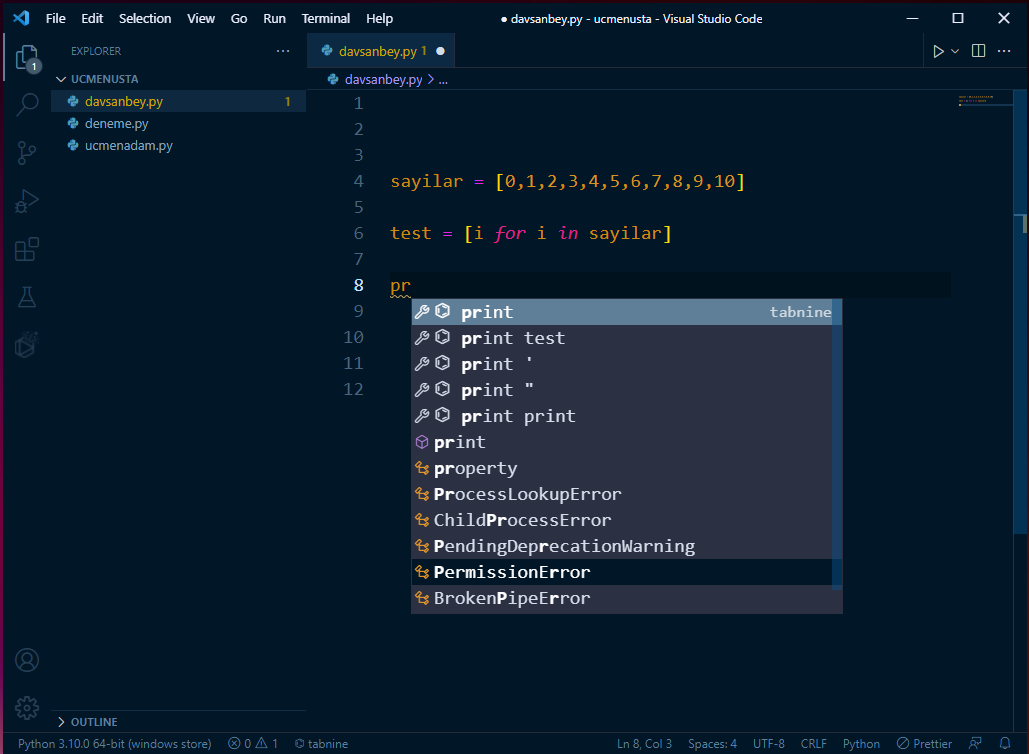The image size is (1029, 754).
Task: Open the Run and Debug view
Action: tap(27, 201)
